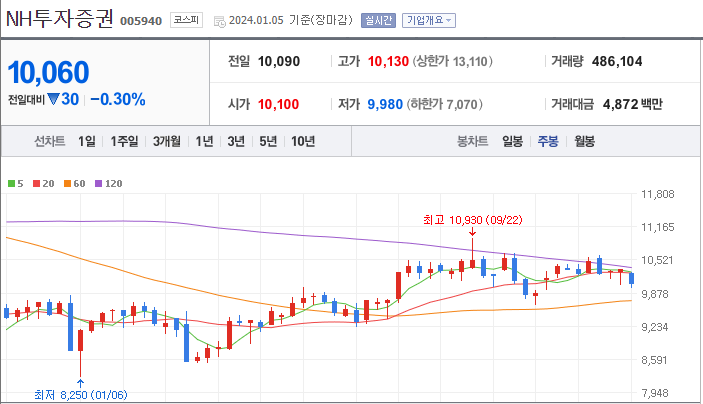Click the purple 120-period moving average swatch
Viewport: 703px width, 404px height.
tap(99, 183)
